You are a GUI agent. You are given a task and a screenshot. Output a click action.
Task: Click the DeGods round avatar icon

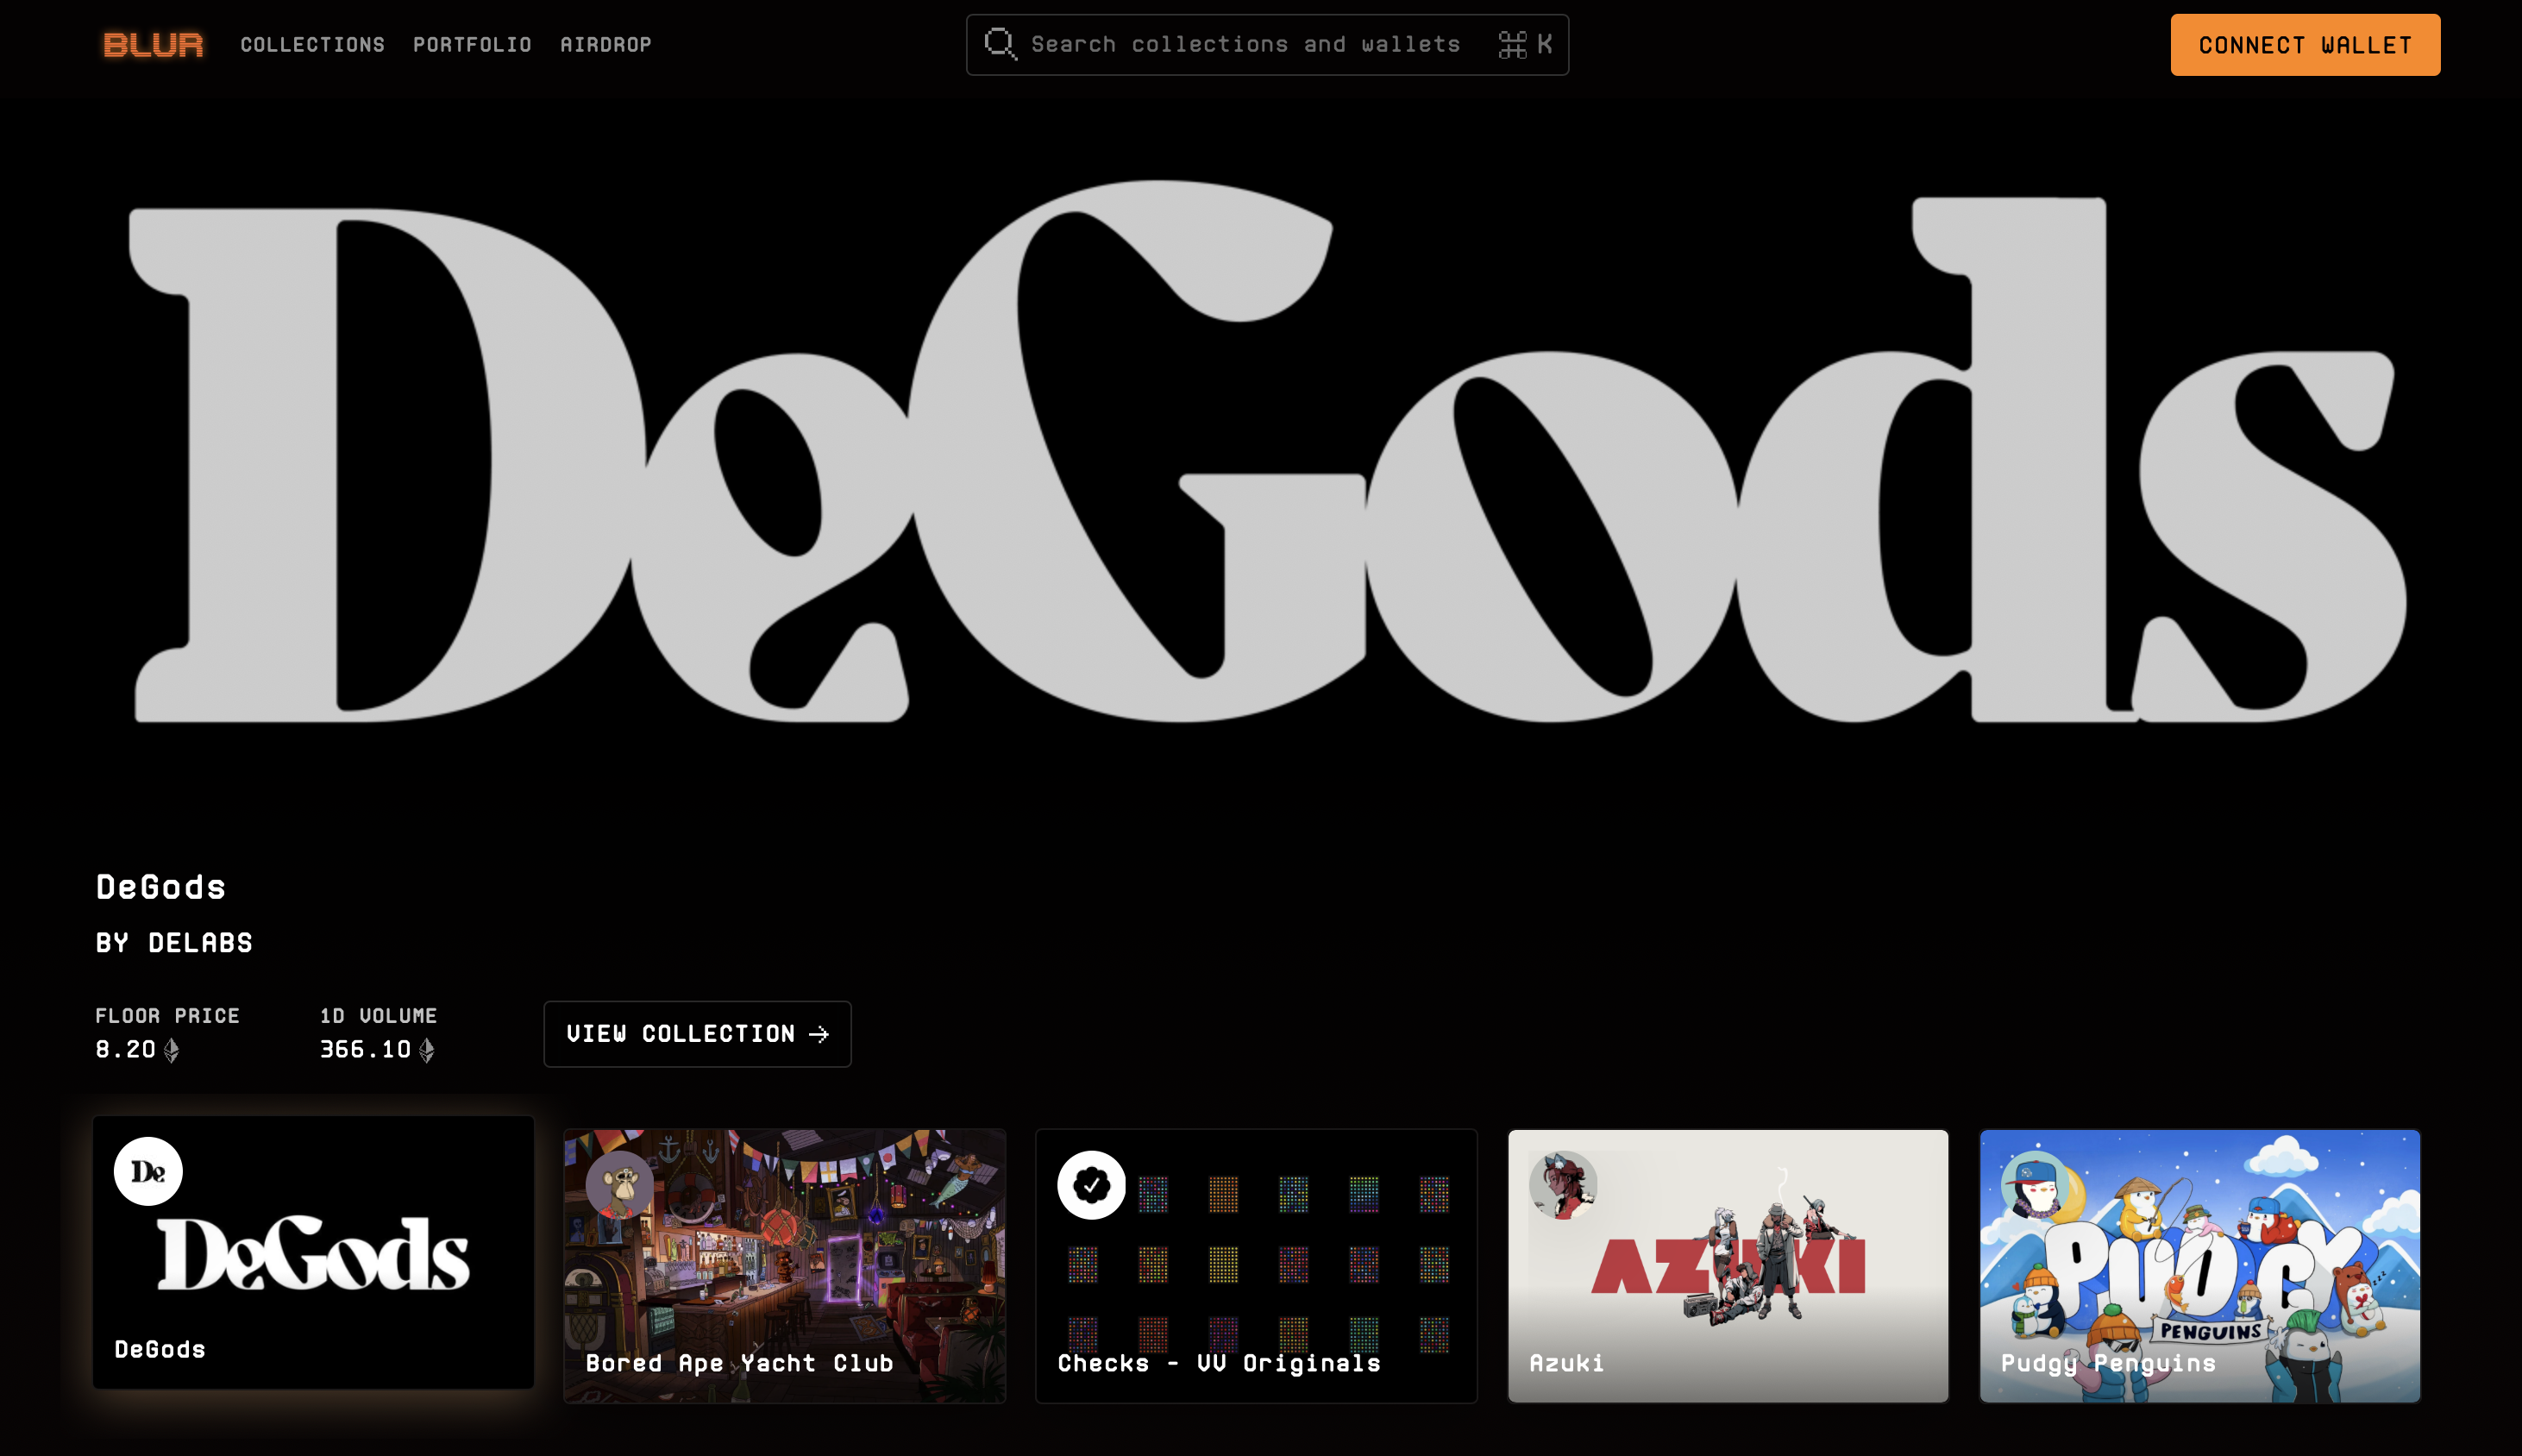(148, 1171)
